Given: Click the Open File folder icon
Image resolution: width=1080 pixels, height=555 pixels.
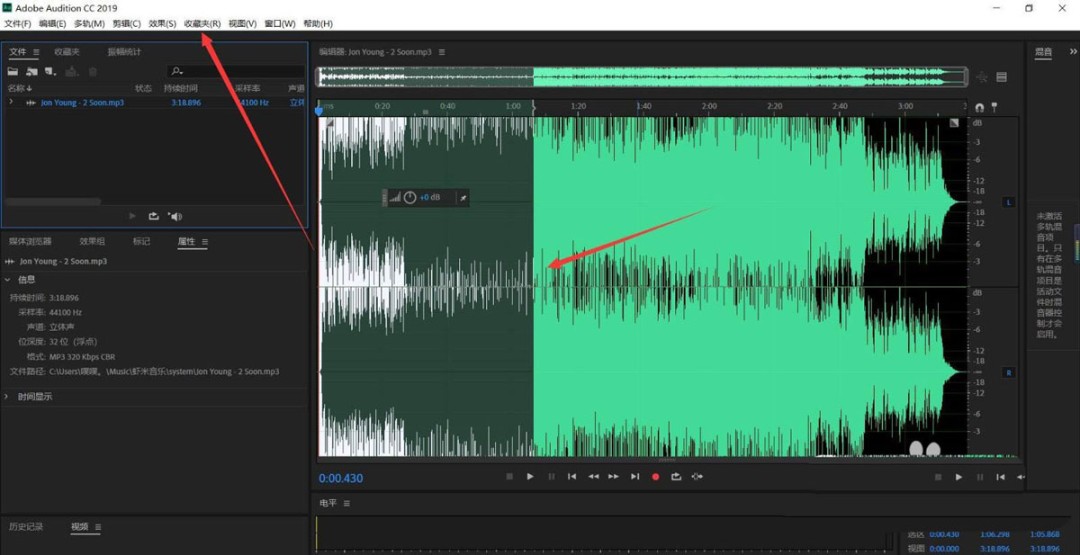Looking at the screenshot, I should [x=13, y=72].
